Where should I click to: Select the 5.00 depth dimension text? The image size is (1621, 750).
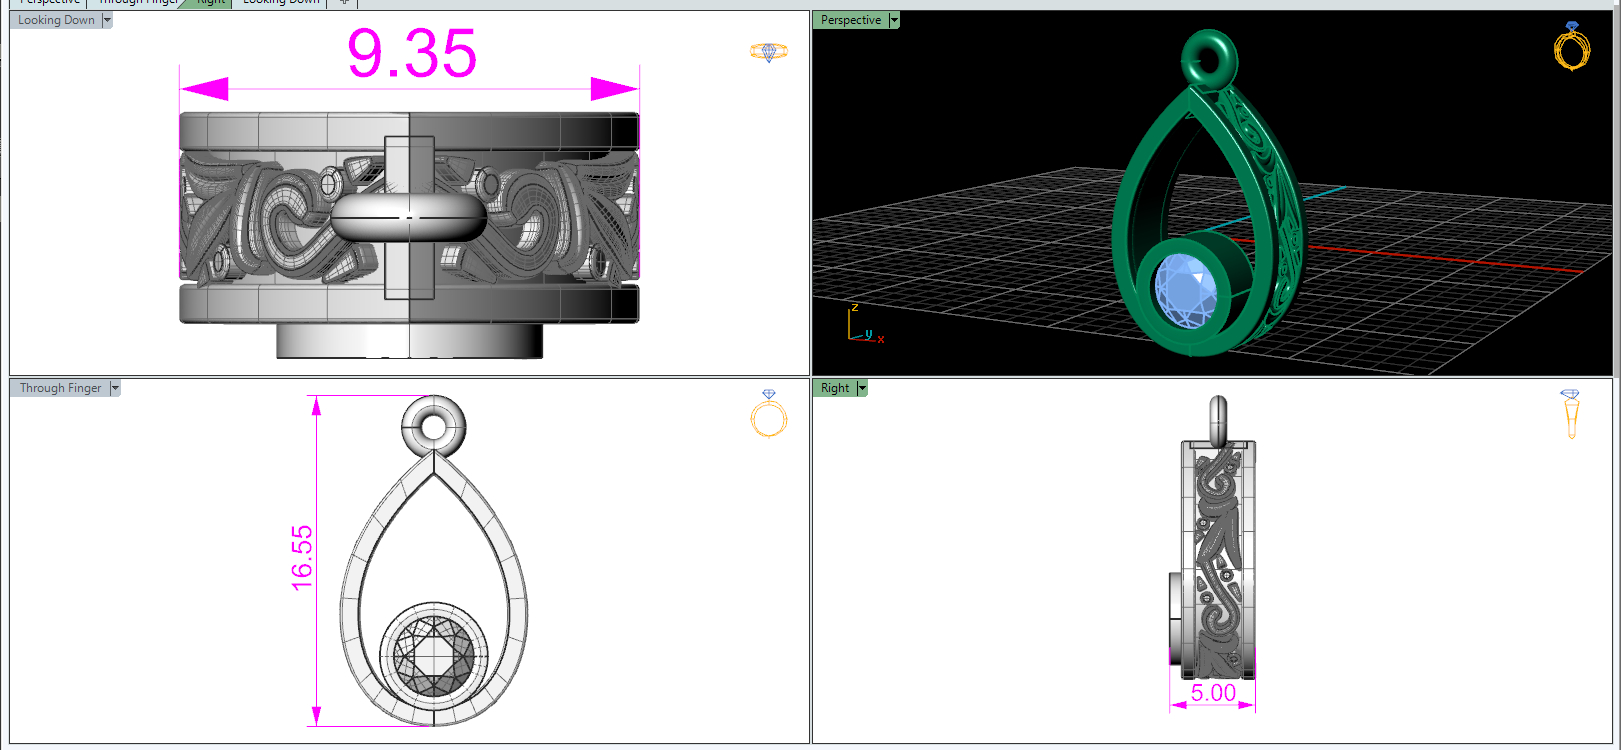coord(1213,693)
